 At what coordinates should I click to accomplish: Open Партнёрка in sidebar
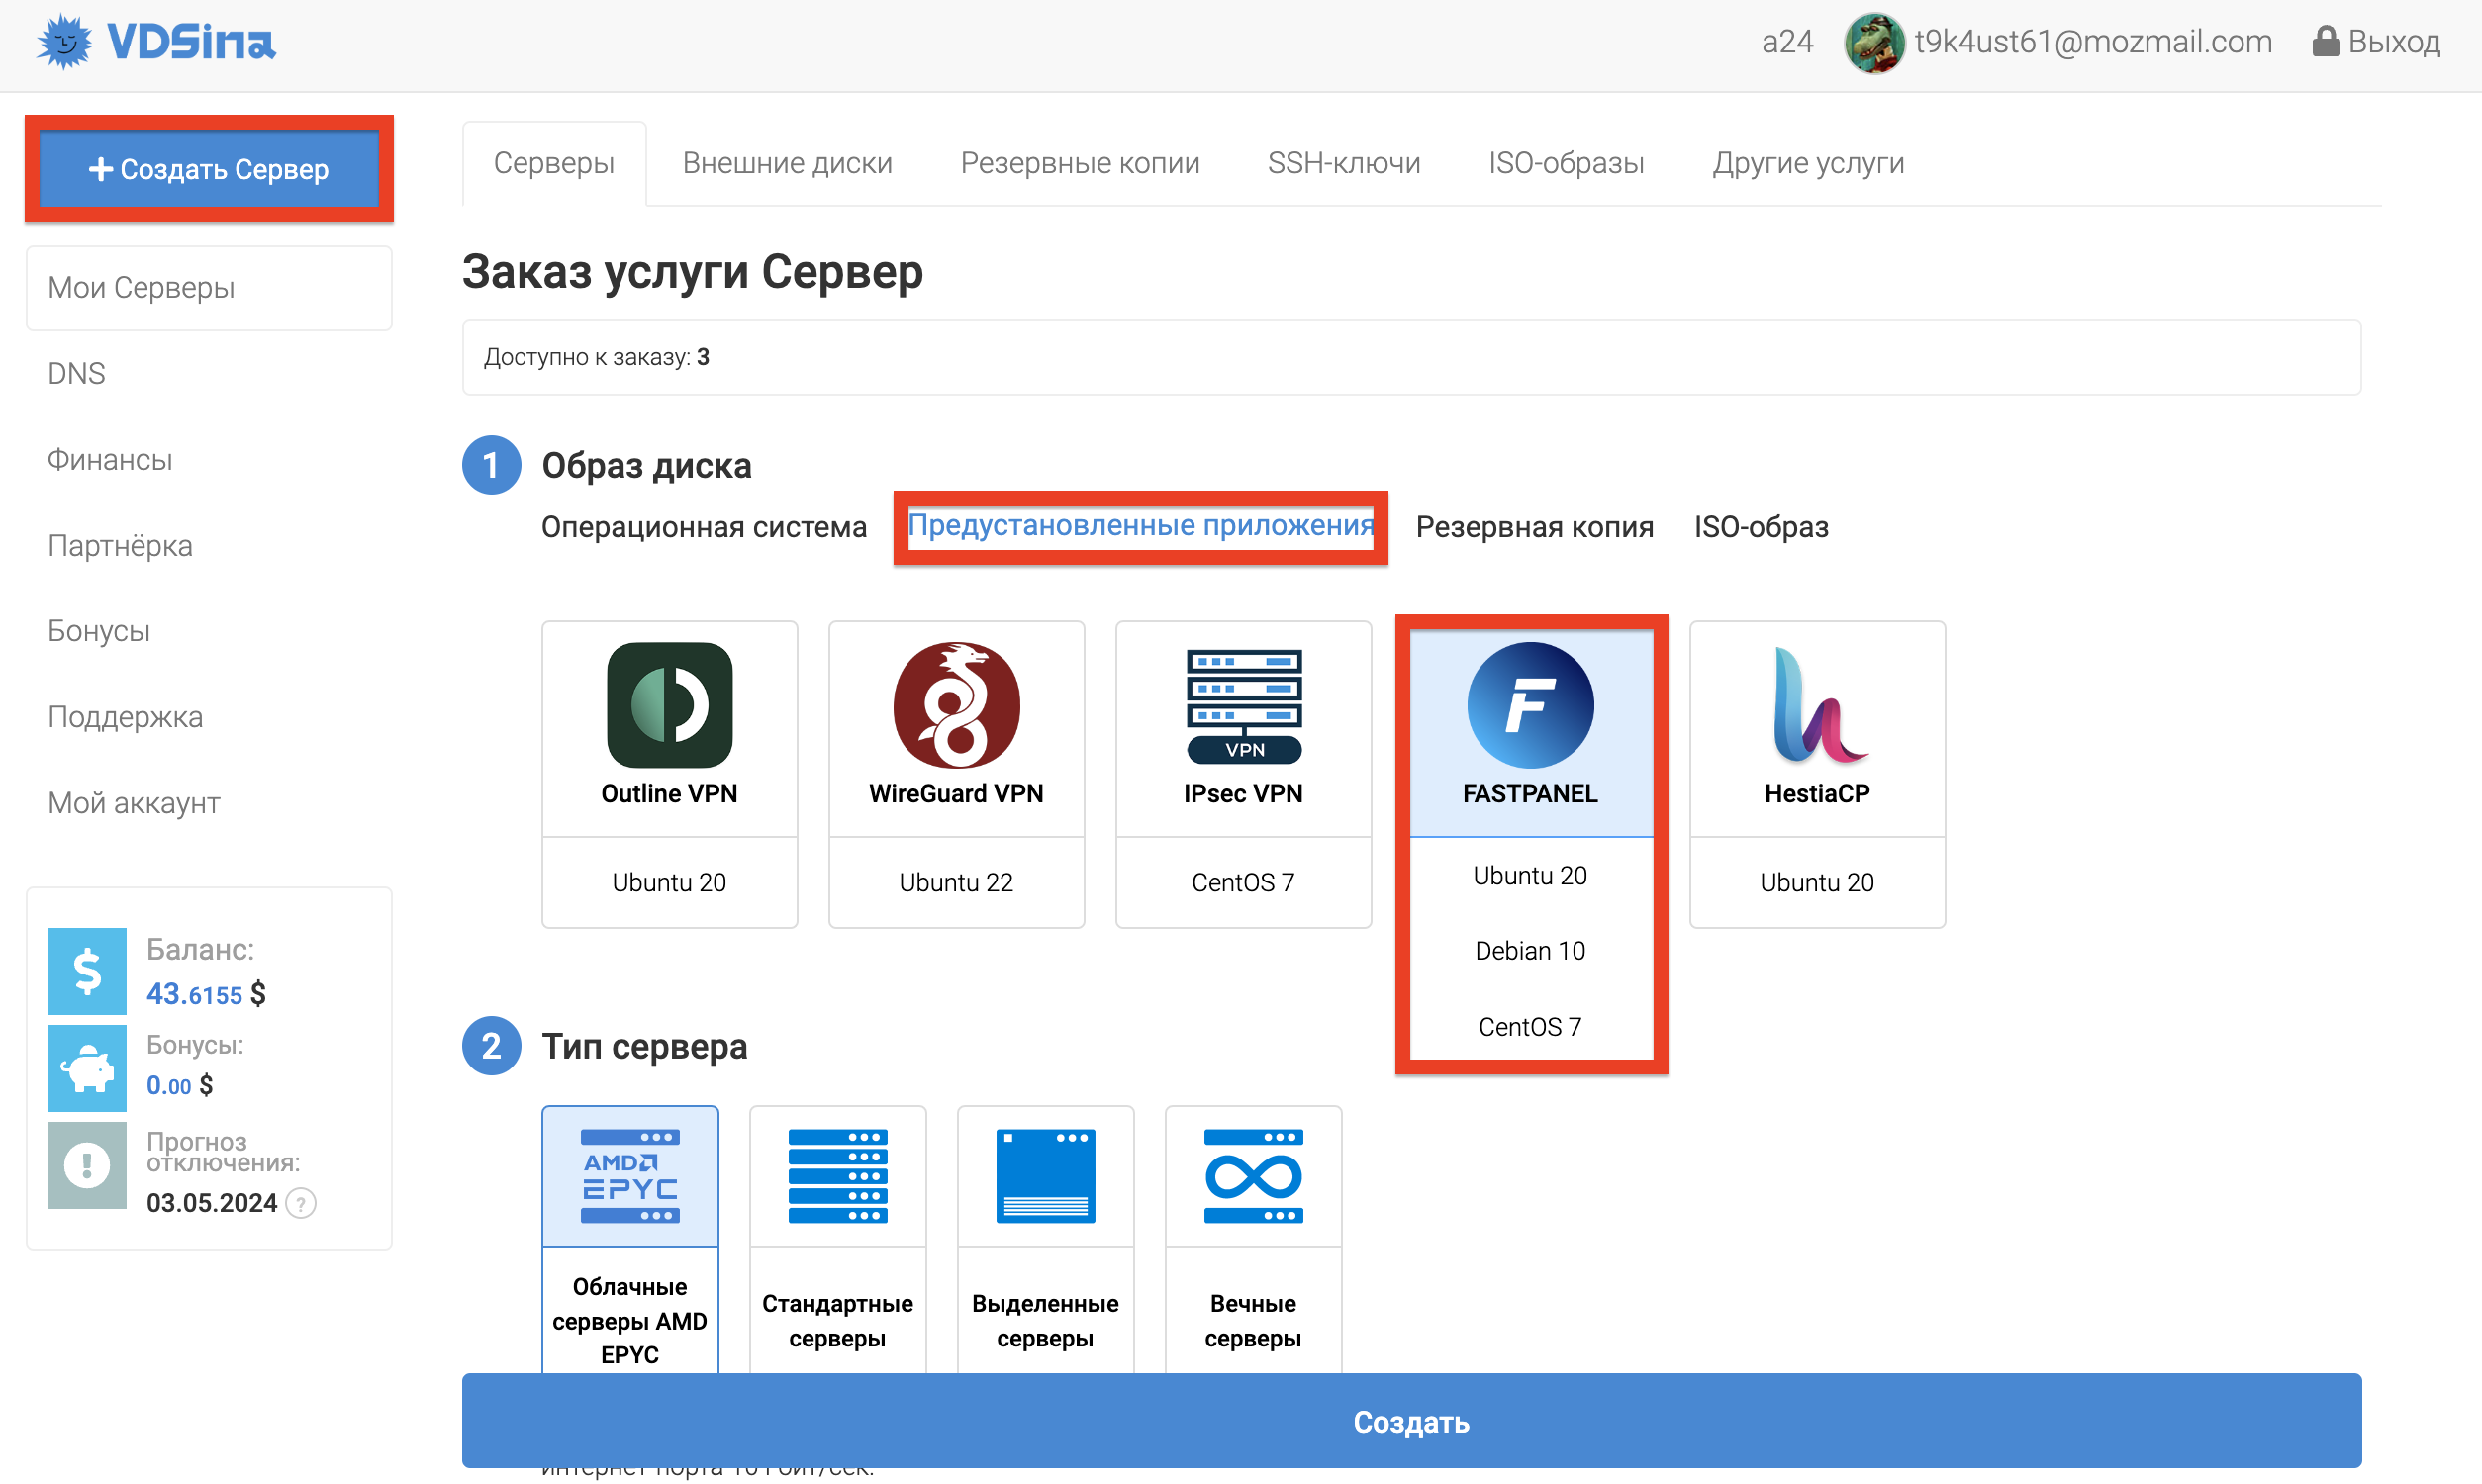tap(120, 546)
